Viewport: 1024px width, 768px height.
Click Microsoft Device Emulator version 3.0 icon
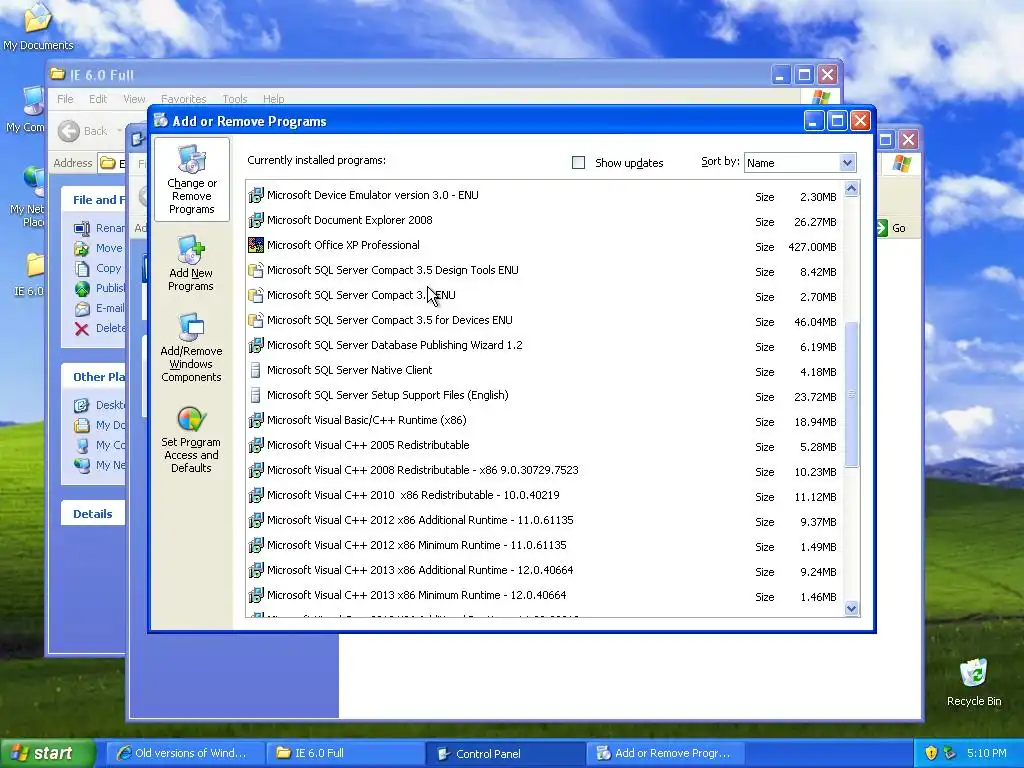(x=256, y=195)
